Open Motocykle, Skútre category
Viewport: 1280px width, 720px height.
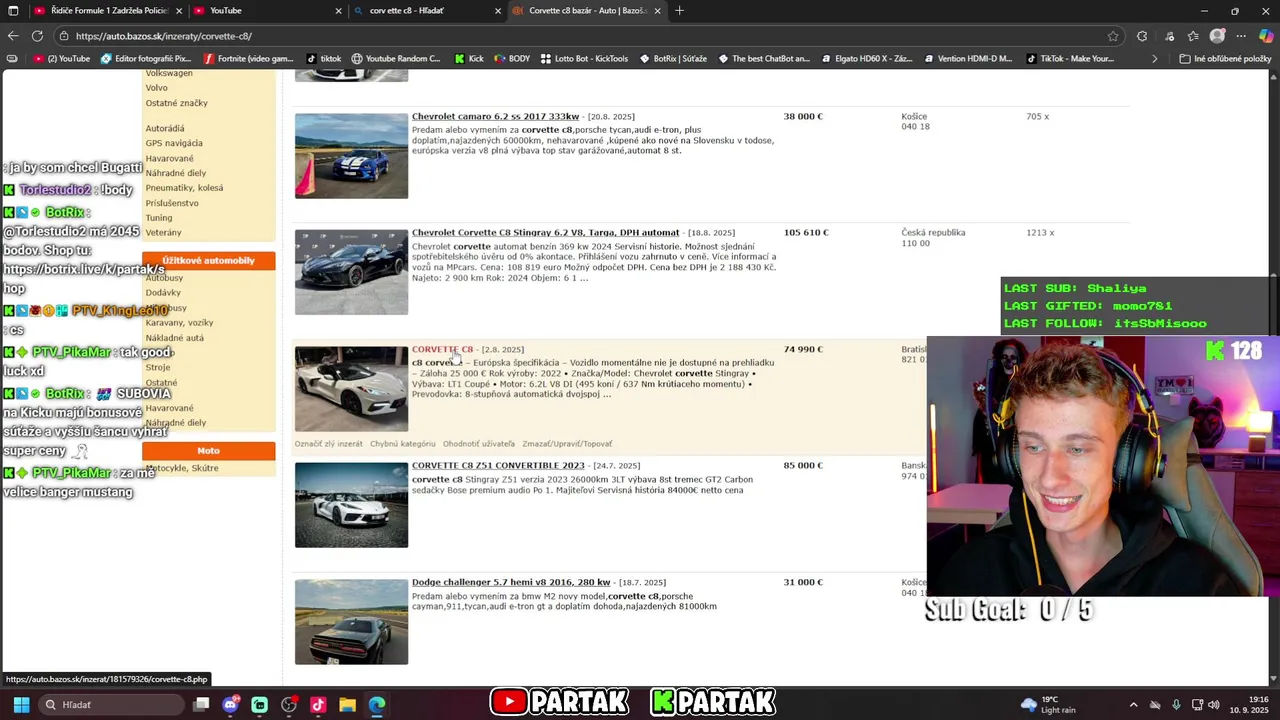(x=182, y=468)
